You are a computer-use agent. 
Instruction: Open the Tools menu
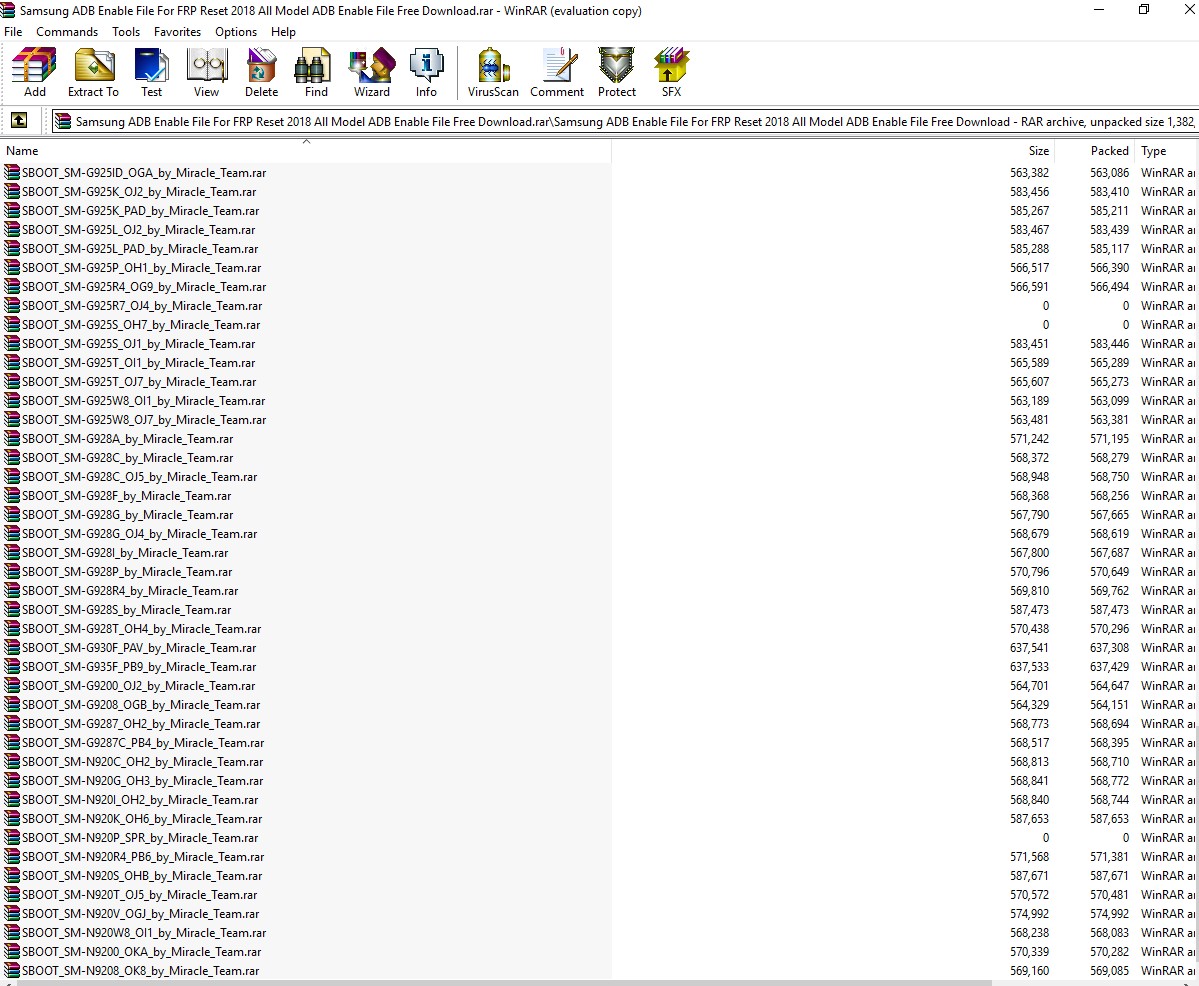tap(125, 31)
